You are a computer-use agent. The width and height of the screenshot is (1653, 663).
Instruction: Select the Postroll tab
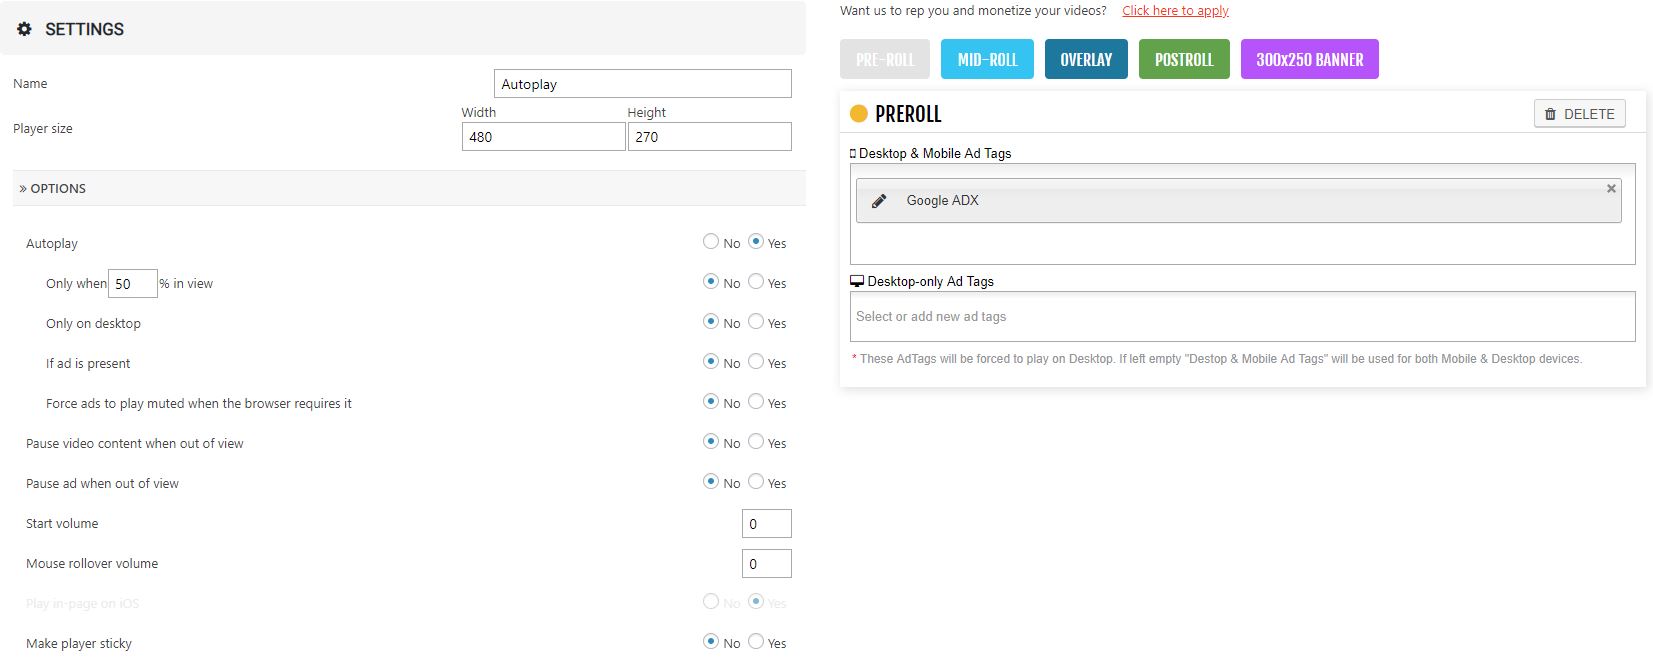click(x=1184, y=59)
